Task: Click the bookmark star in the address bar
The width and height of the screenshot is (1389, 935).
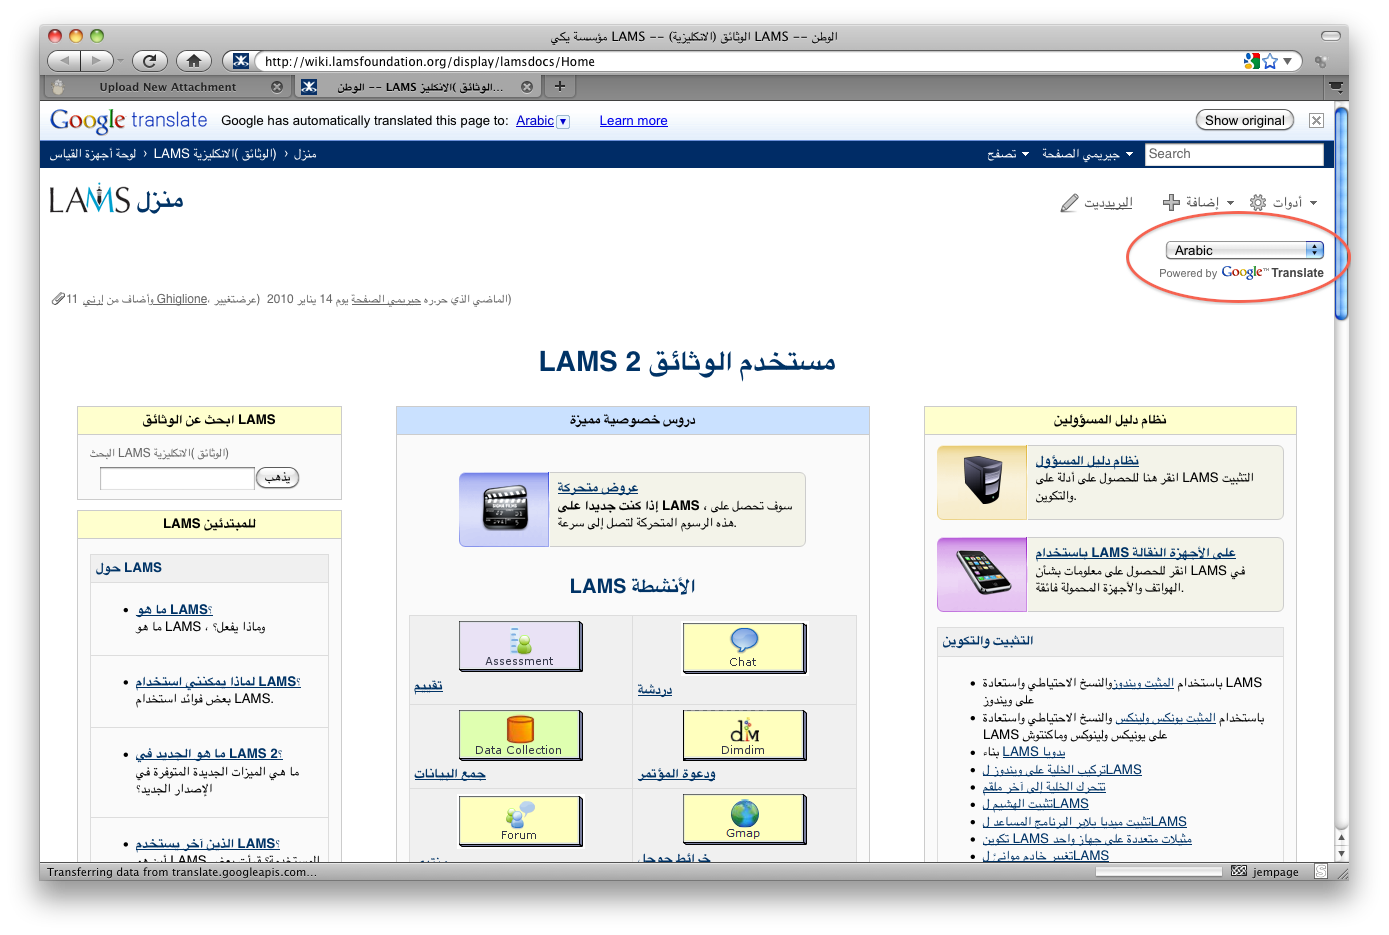Action: pos(1270,61)
